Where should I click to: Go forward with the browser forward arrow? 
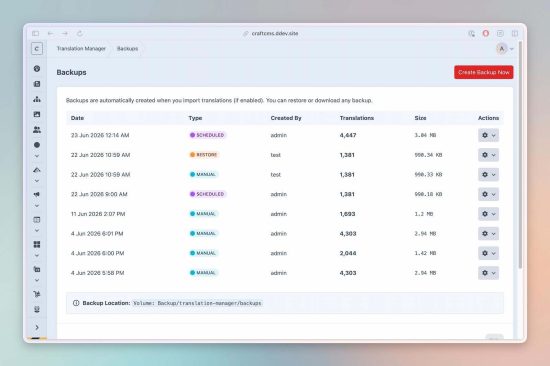click(x=65, y=33)
